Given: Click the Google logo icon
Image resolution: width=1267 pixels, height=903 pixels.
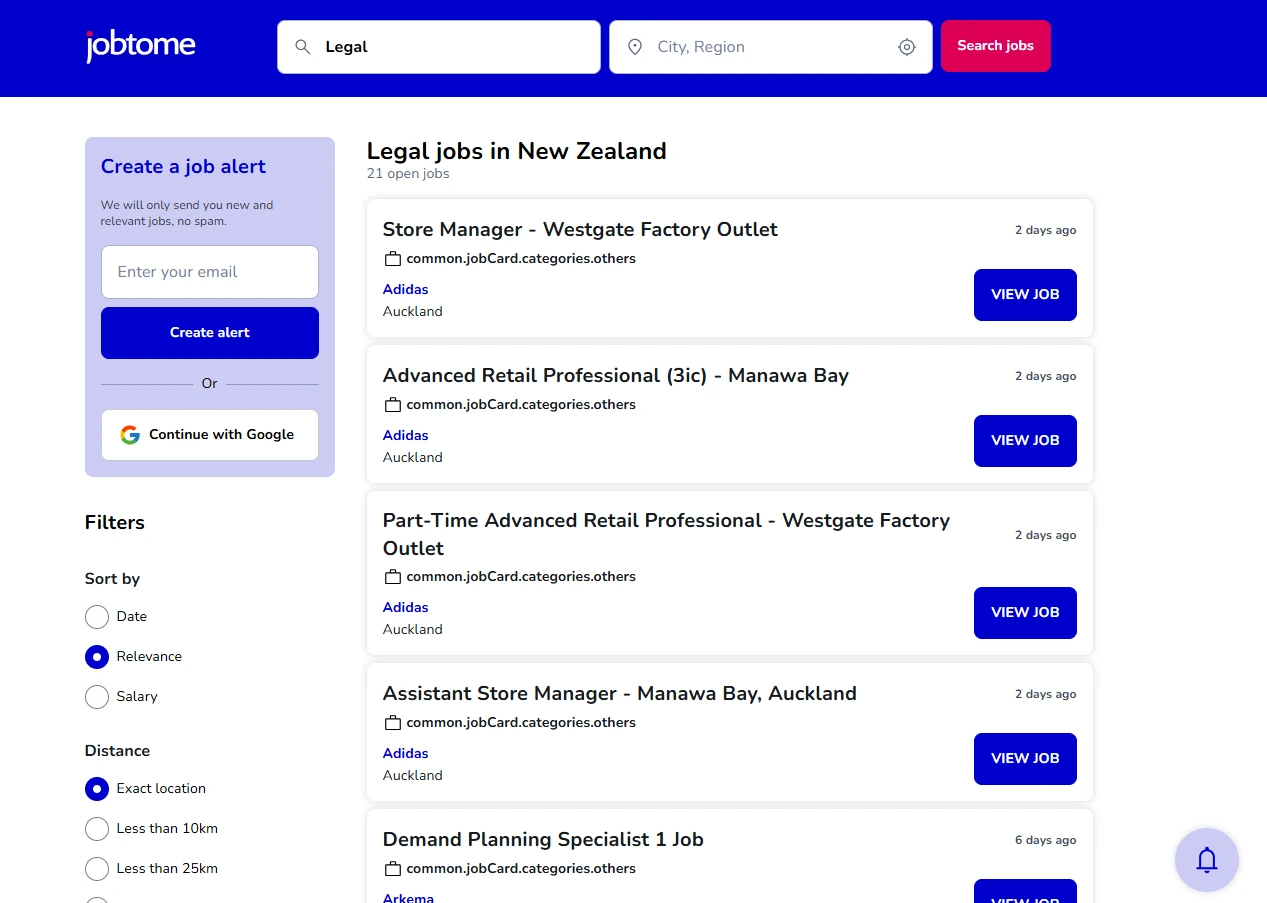Looking at the screenshot, I should point(130,435).
